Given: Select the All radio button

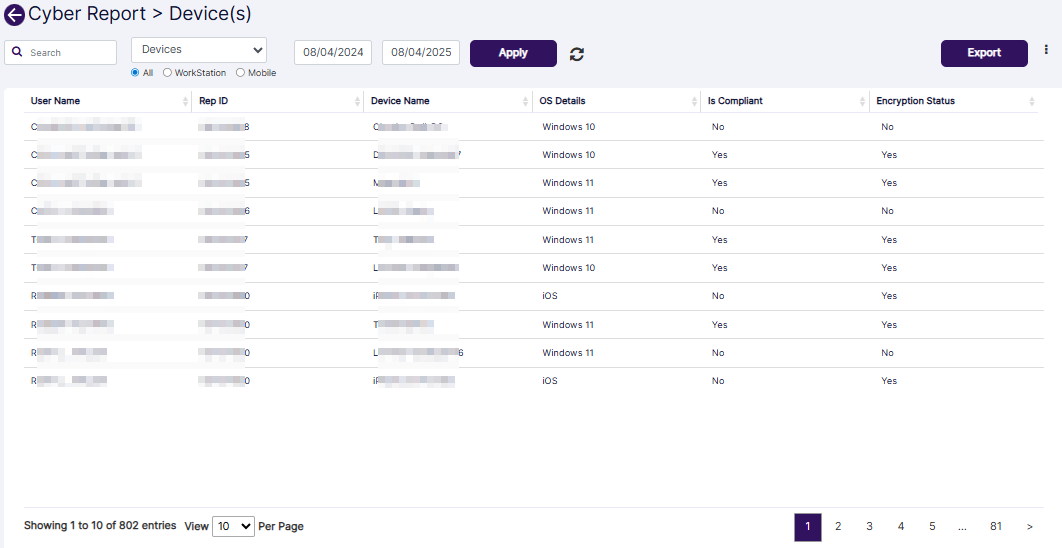Looking at the screenshot, I should pos(136,73).
